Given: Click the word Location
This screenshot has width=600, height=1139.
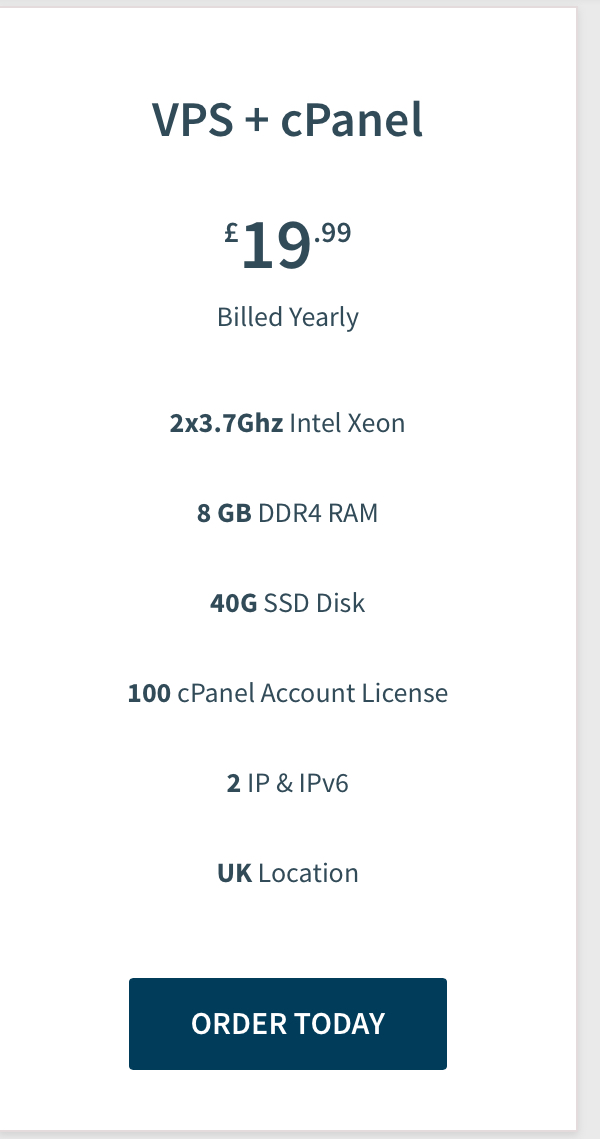Looking at the screenshot, I should coord(308,873).
